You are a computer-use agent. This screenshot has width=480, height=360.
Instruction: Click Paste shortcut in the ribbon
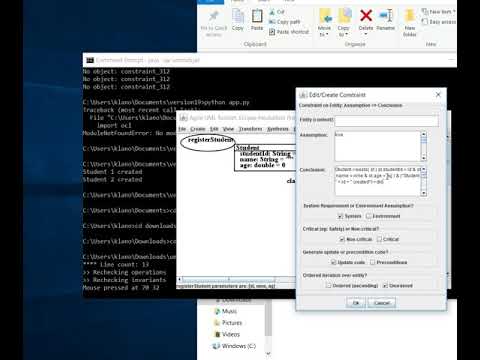[x=289, y=32]
